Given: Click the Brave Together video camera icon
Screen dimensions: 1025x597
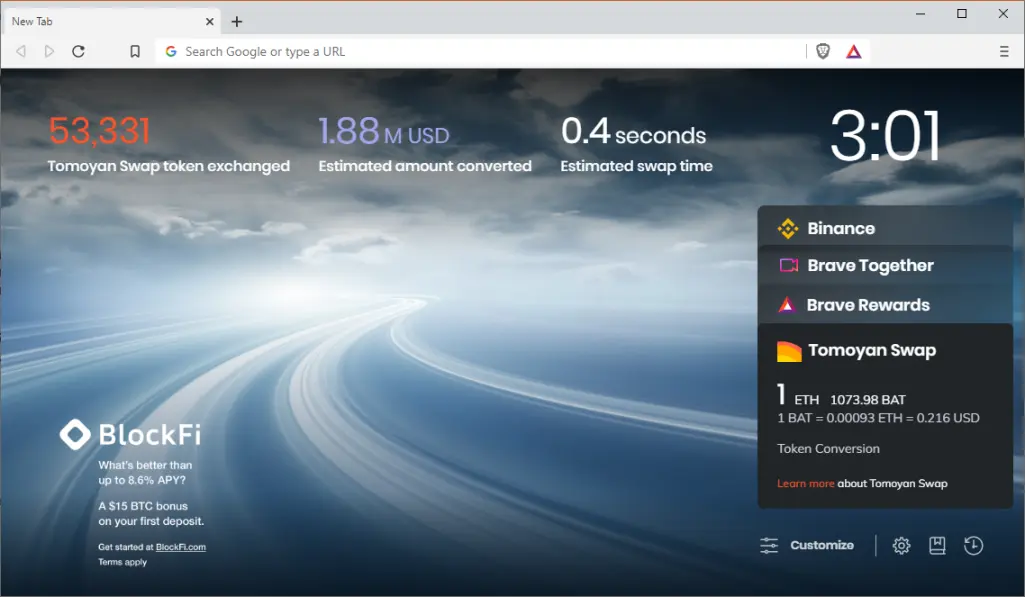Looking at the screenshot, I should point(788,265).
